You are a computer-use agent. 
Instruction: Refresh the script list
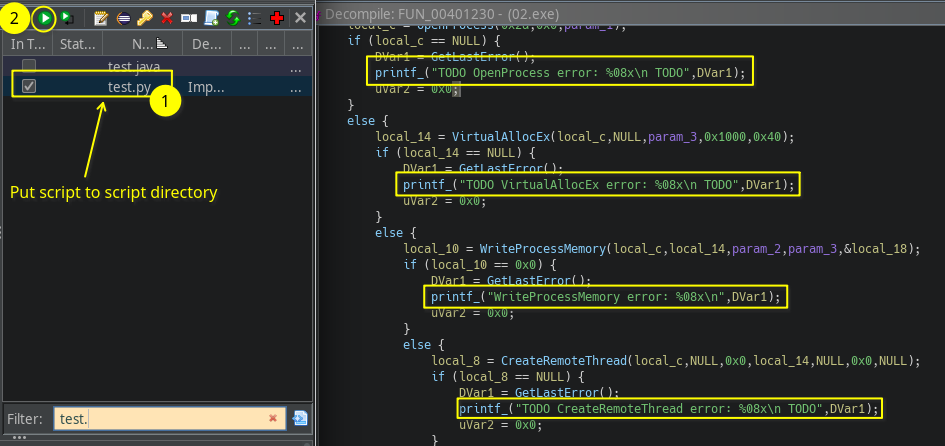[x=233, y=19]
